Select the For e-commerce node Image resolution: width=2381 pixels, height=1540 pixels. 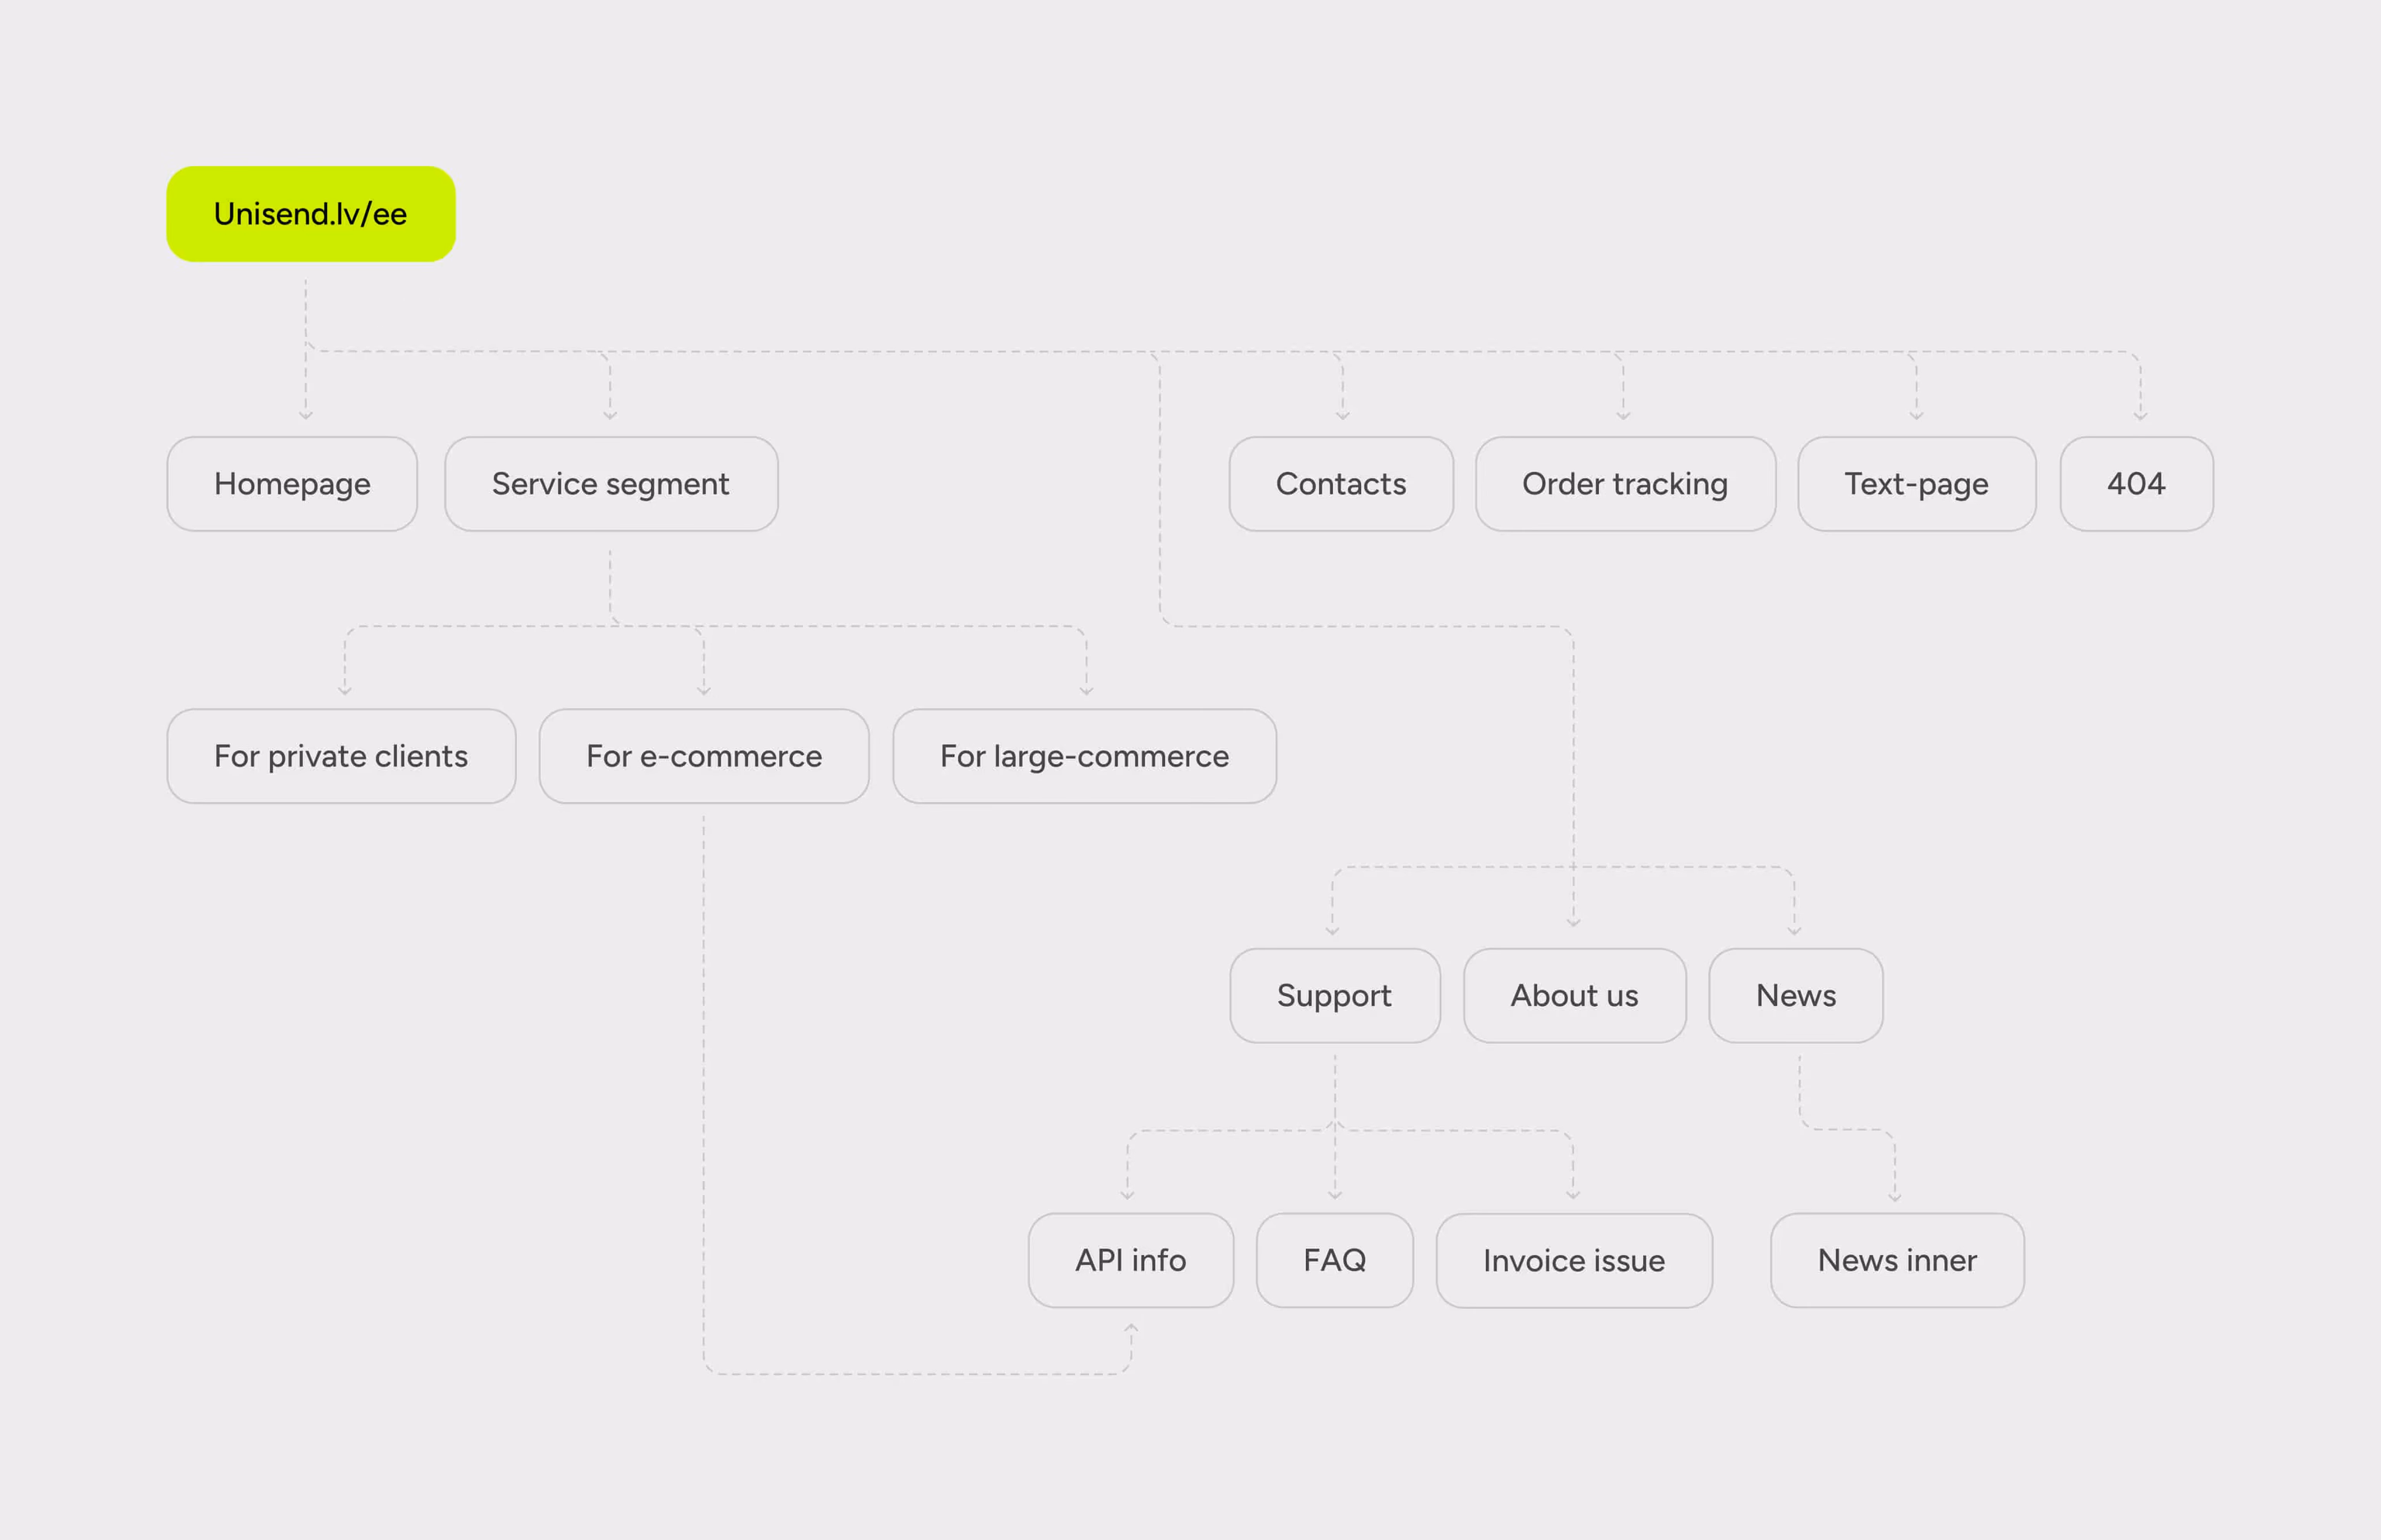[x=704, y=756]
